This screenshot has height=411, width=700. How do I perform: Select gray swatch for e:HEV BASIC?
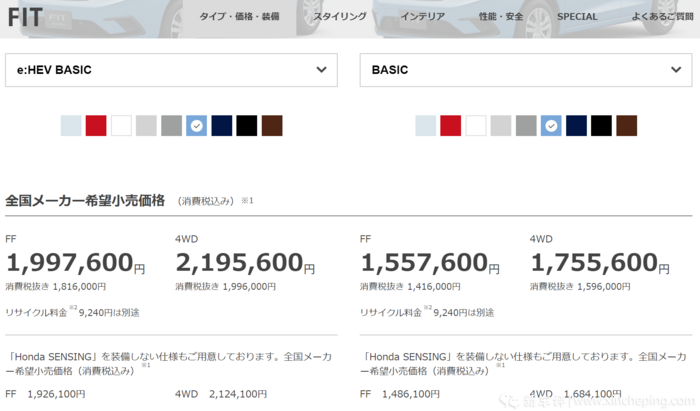coord(171,125)
